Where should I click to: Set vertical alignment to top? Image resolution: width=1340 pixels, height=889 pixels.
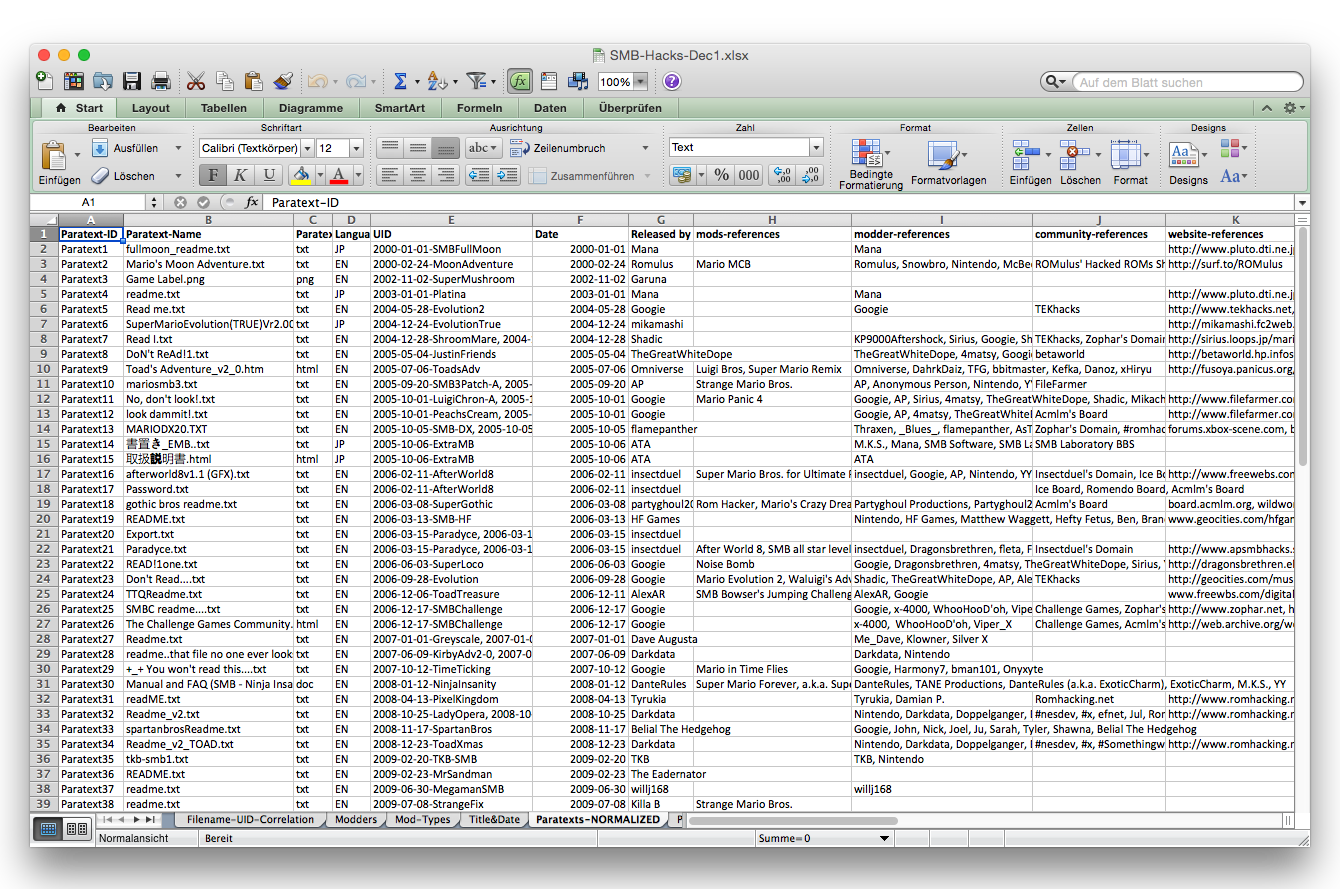coord(390,147)
